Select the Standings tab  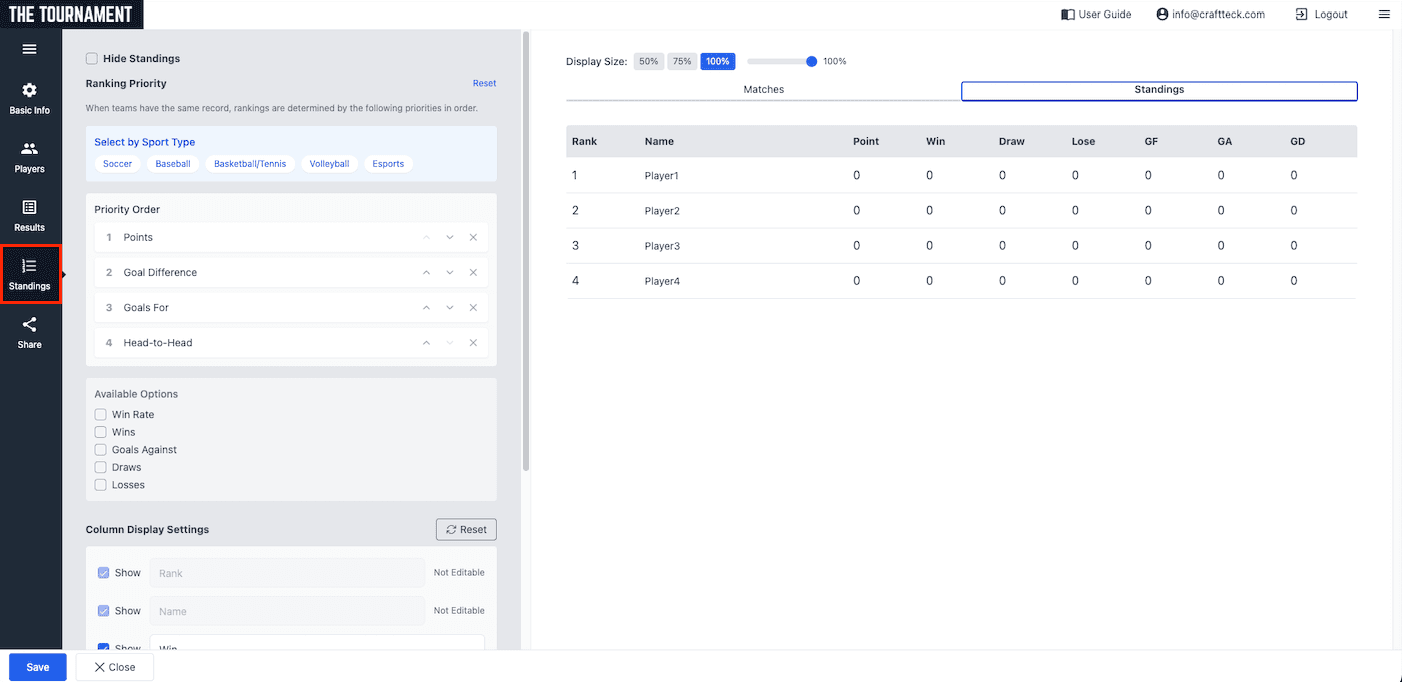(1159, 90)
